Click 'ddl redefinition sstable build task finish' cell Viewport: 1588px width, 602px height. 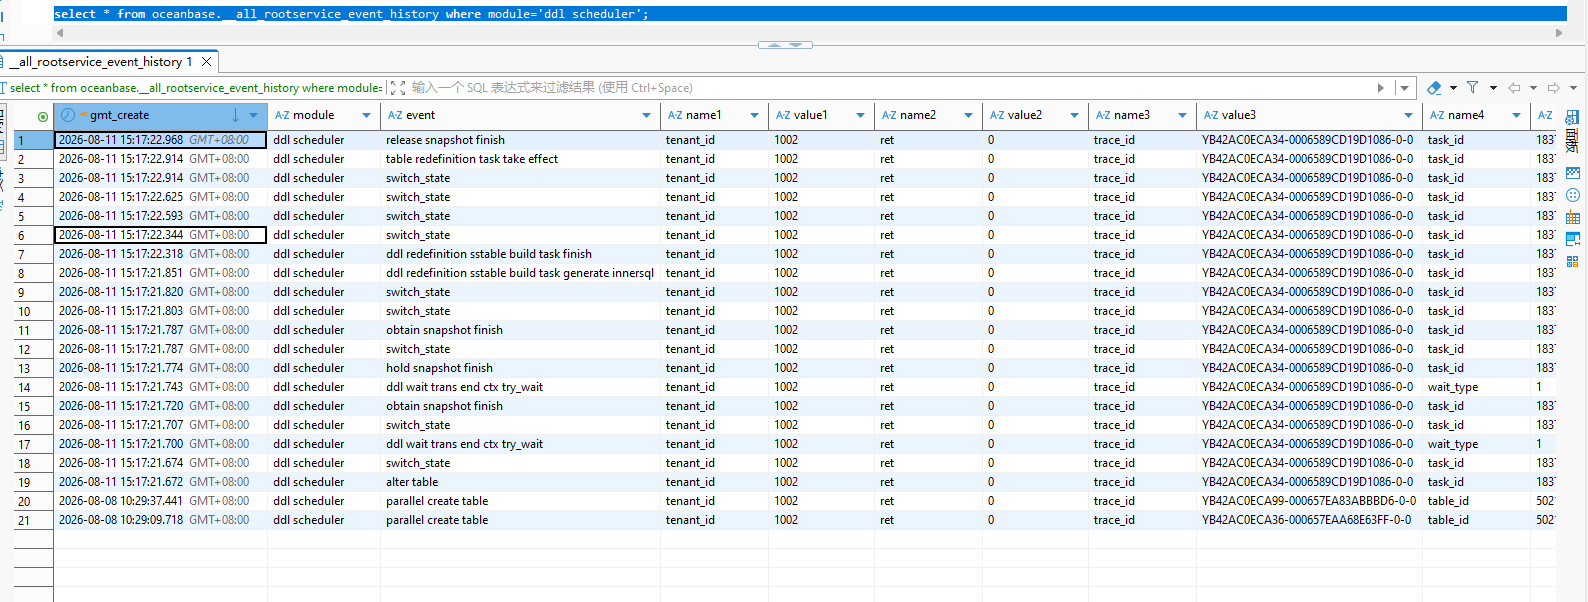(x=520, y=255)
